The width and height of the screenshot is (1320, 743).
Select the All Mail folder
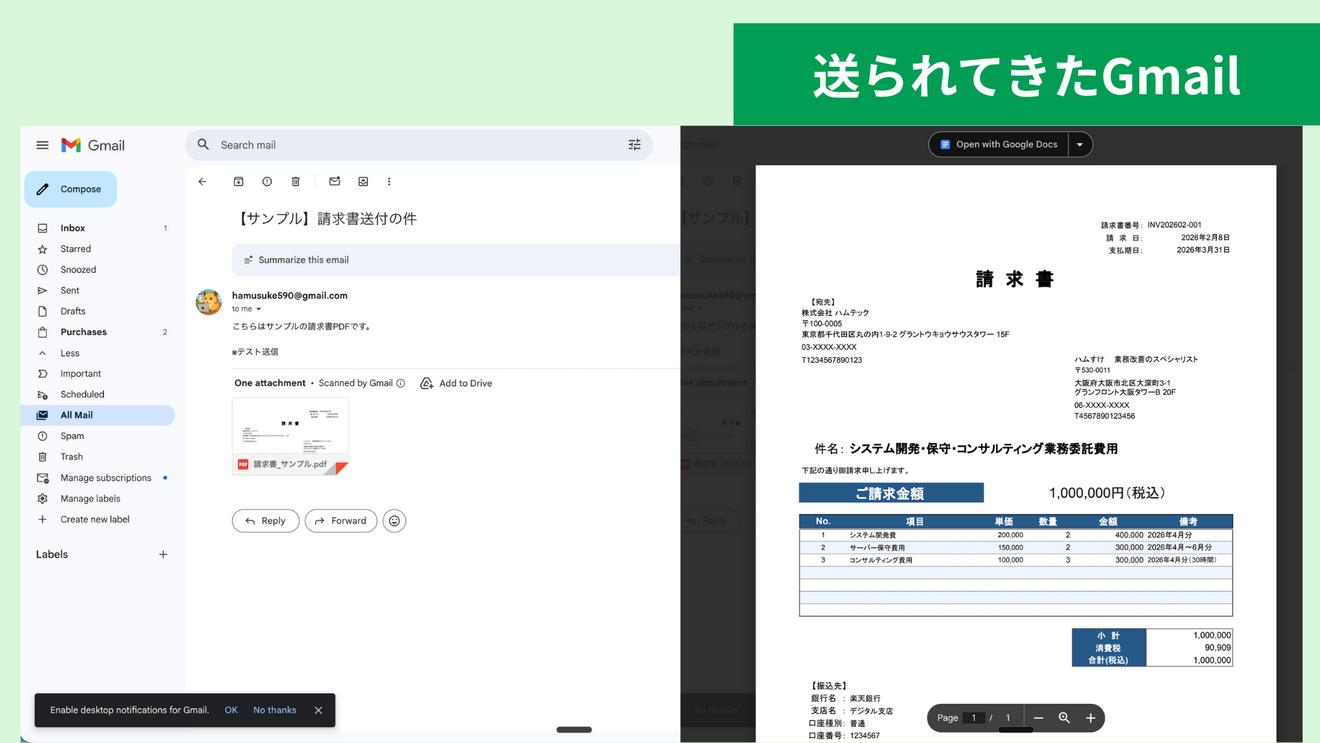click(x=100, y=415)
